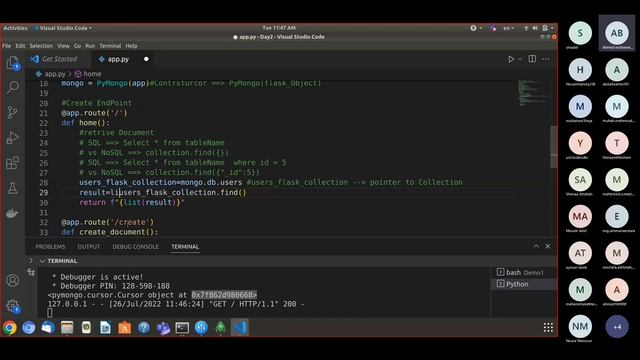
Task: Open the Terminal menu
Action: pyautogui.click(x=110, y=46)
